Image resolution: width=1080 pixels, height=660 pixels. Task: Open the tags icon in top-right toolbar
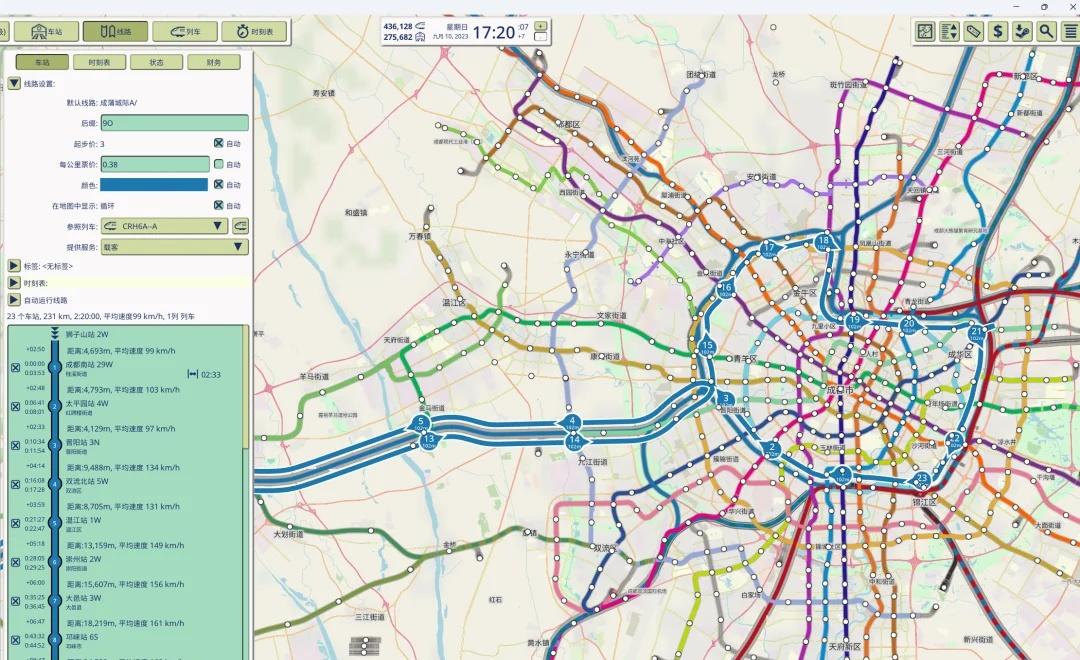click(973, 31)
